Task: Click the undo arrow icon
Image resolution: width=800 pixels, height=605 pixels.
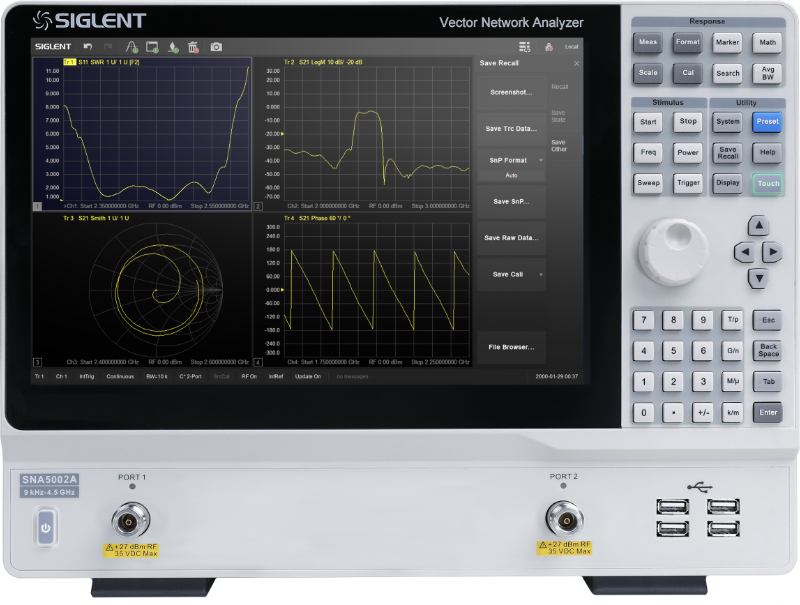Action: pyautogui.click(x=88, y=47)
